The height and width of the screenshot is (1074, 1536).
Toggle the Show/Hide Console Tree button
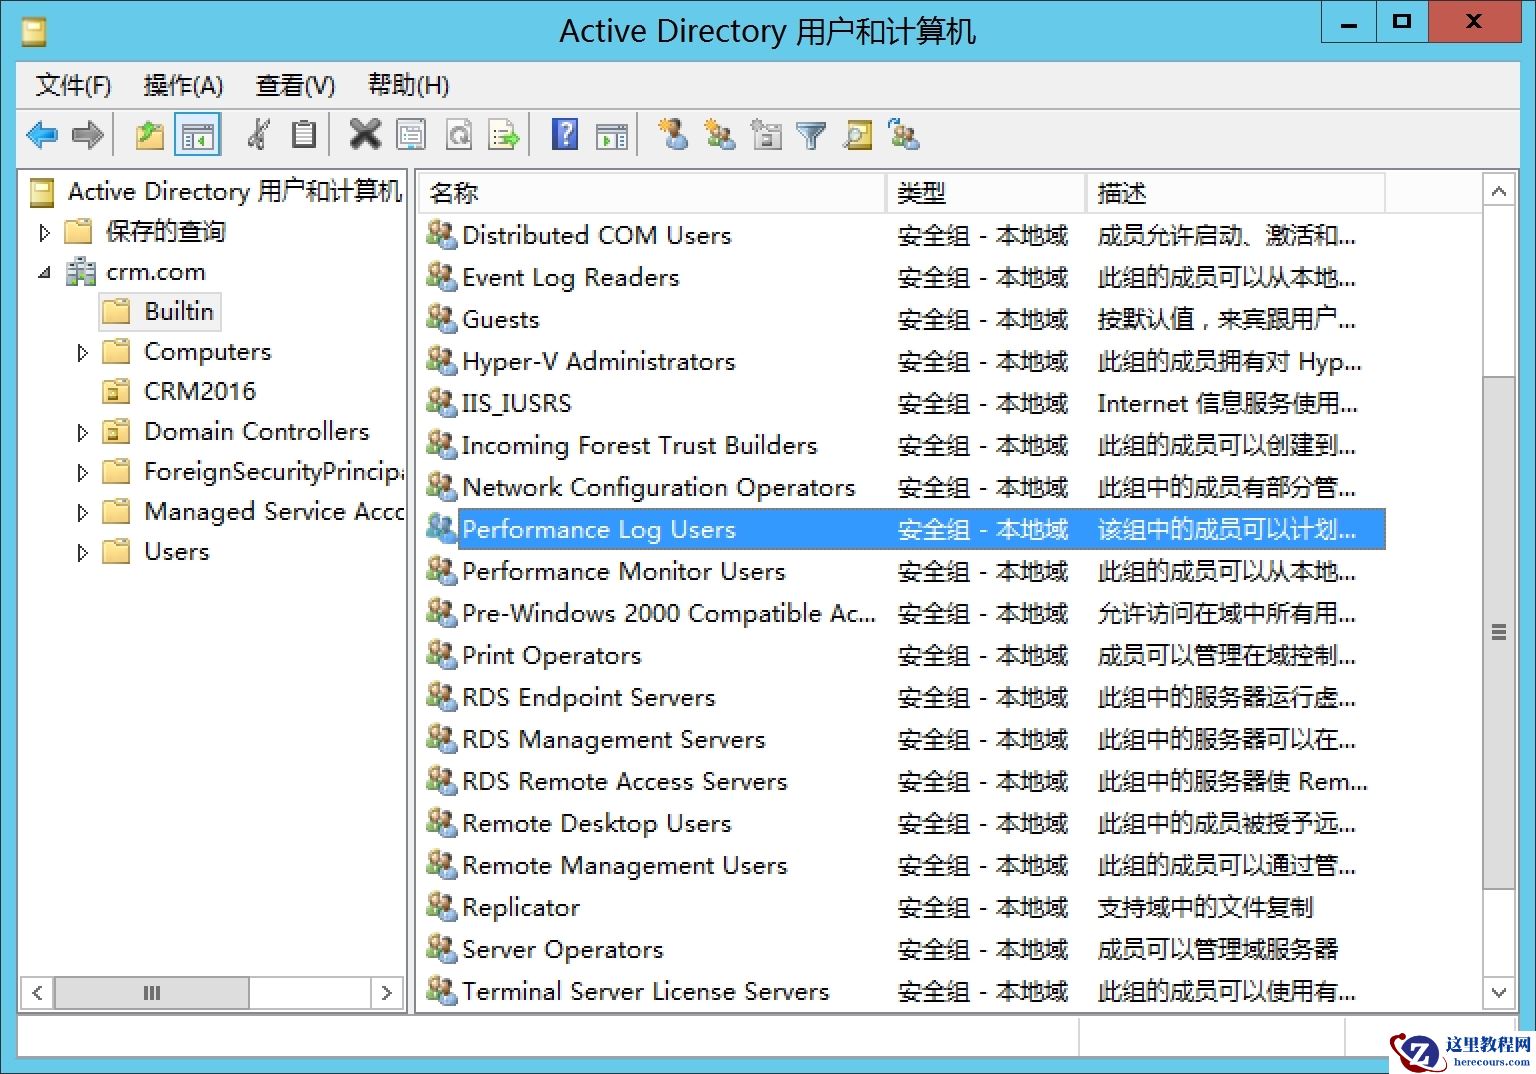(x=197, y=135)
